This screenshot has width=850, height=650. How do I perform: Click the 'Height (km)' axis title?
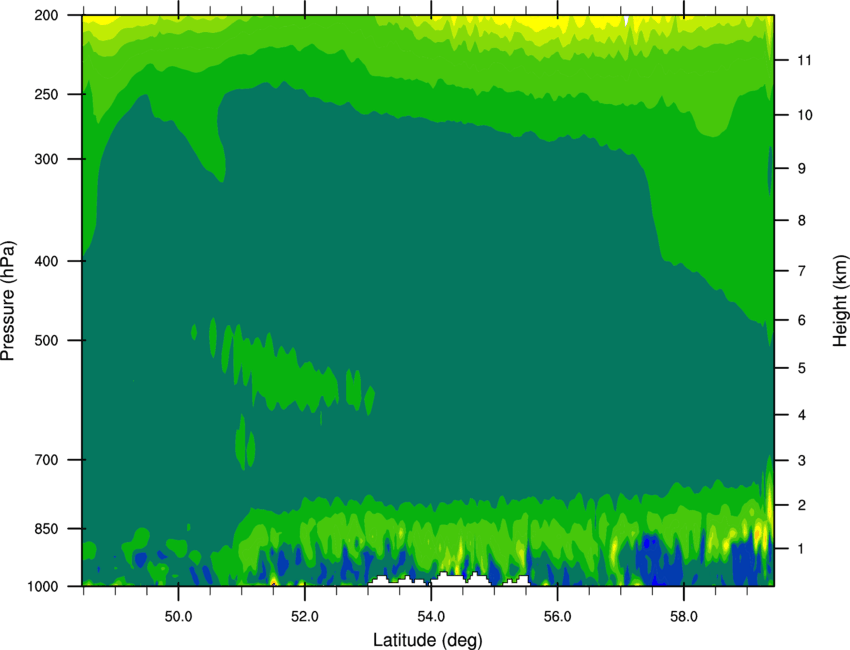pos(840,300)
